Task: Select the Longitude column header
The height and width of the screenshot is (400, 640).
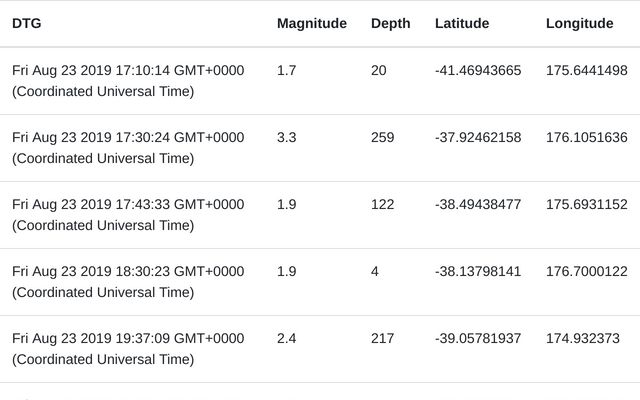Action: [x=580, y=23]
